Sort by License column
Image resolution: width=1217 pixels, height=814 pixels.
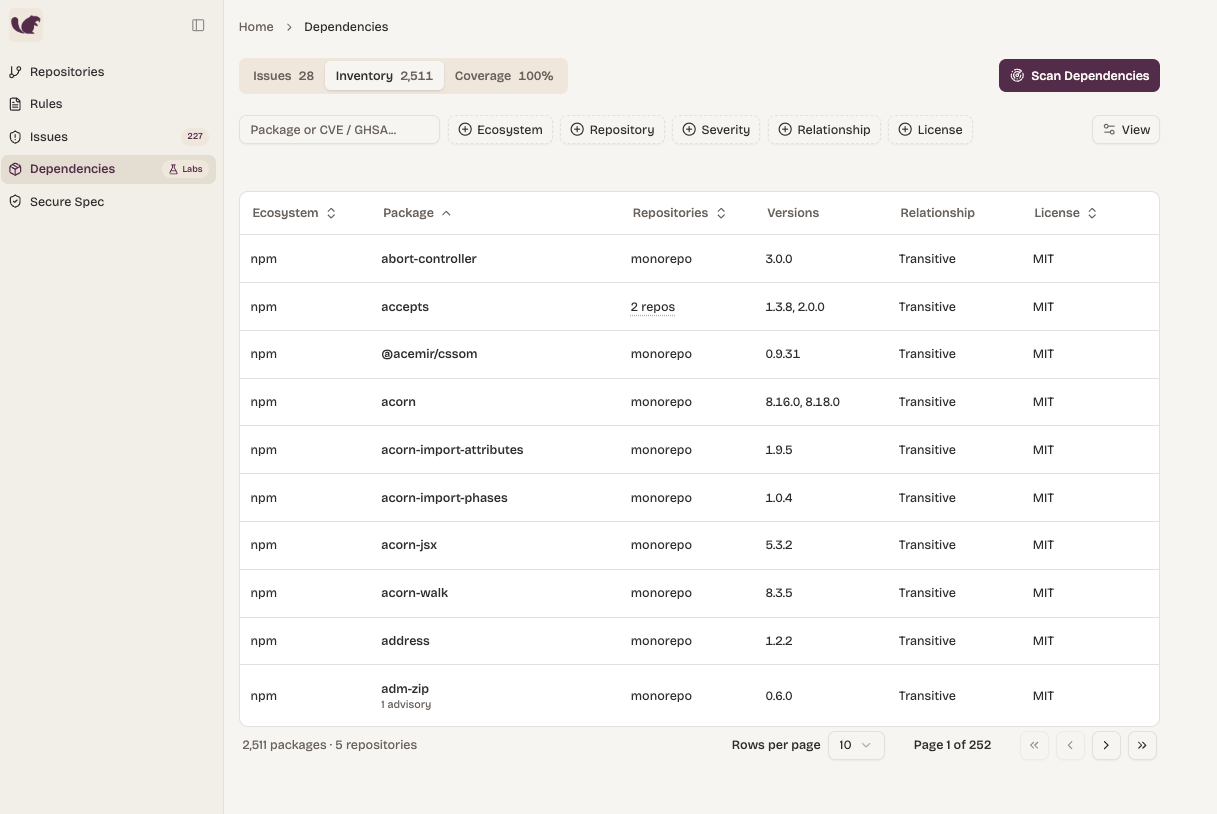(1065, 213)
